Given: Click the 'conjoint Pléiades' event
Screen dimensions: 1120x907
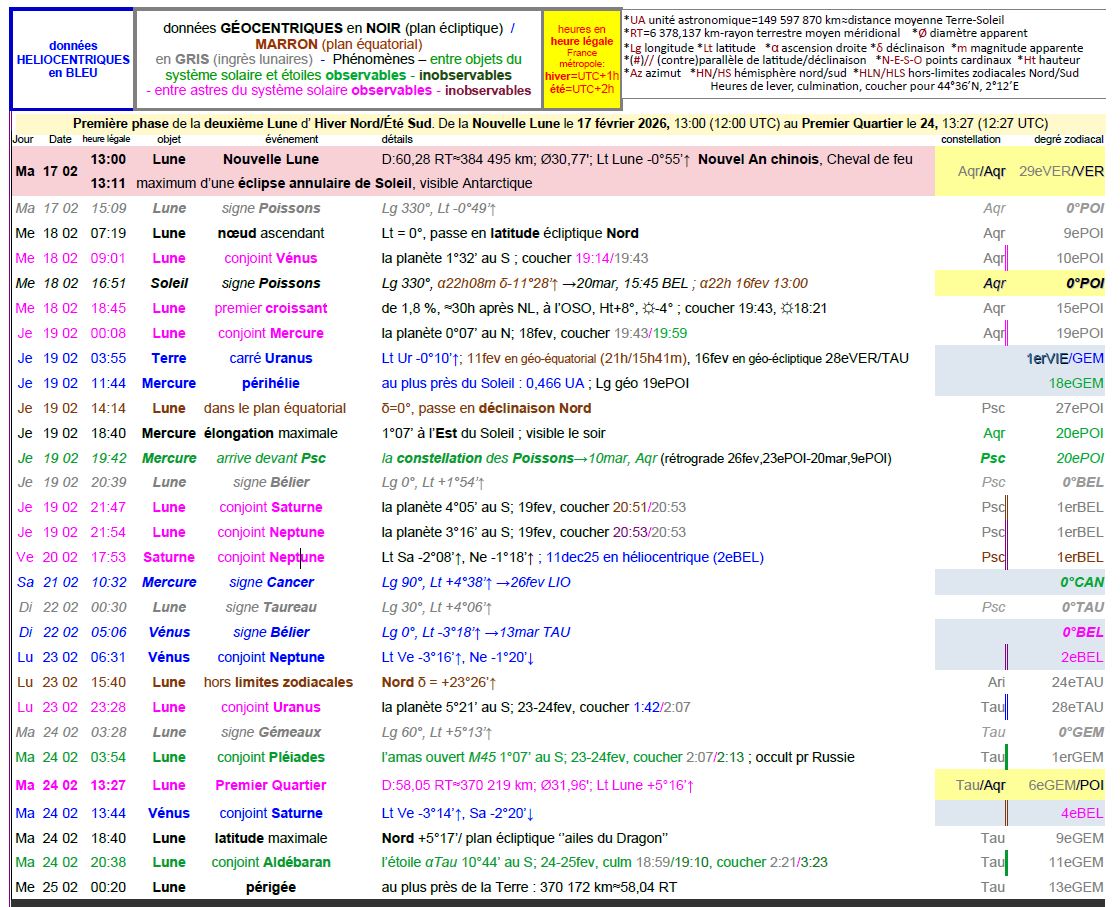Looking at the screenshot, I should [270, 757].
